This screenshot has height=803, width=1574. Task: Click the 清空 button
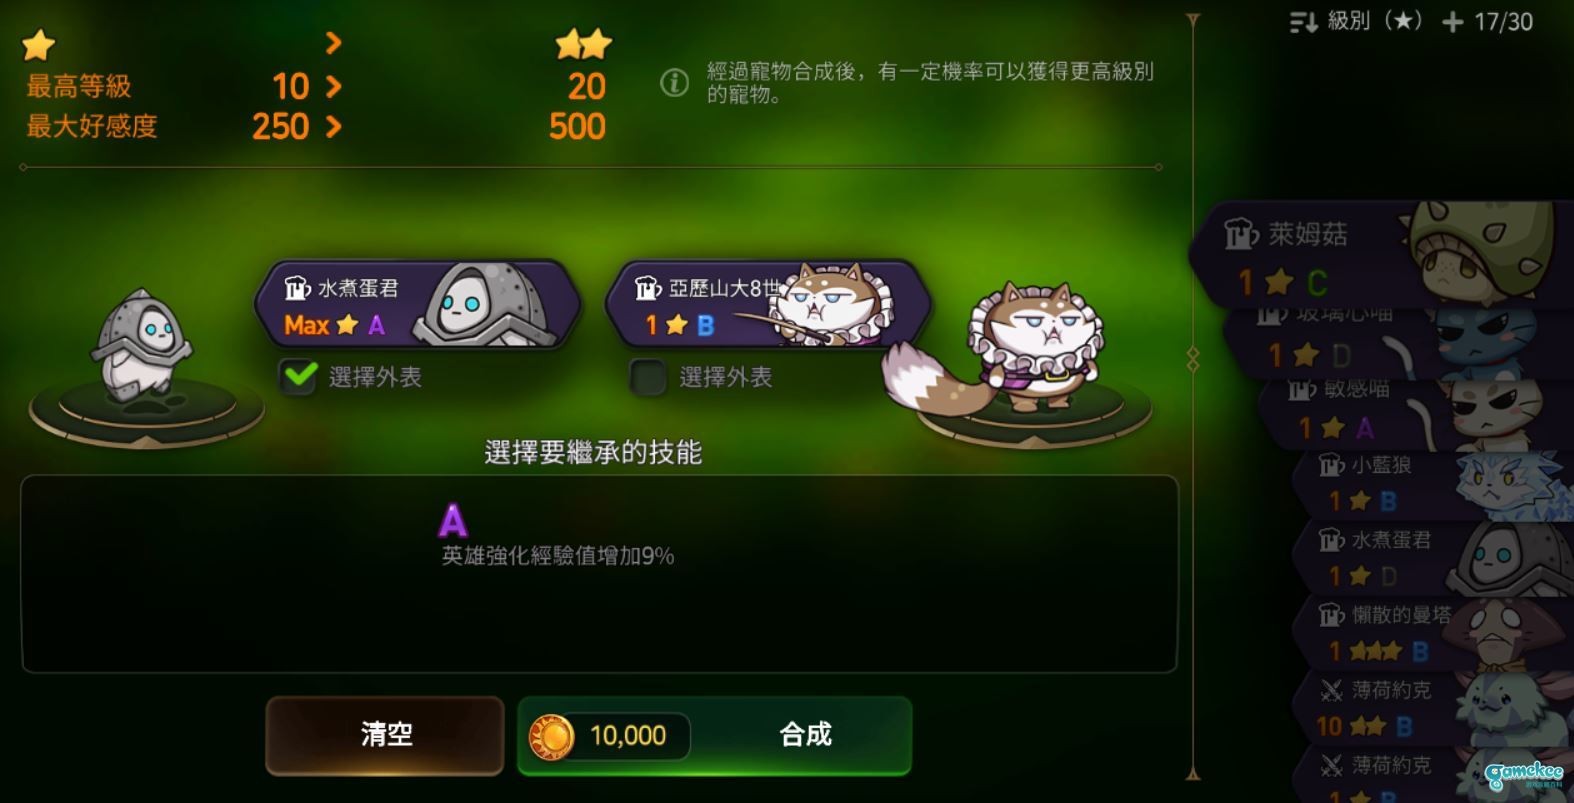[x=385, y=735]
